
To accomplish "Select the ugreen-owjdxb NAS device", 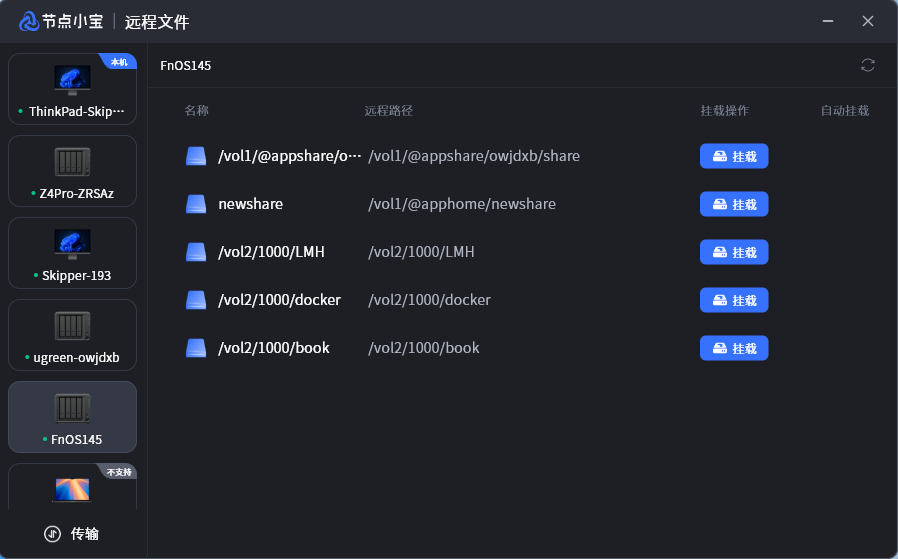I will pyautogui.click(x=72, y=335).
